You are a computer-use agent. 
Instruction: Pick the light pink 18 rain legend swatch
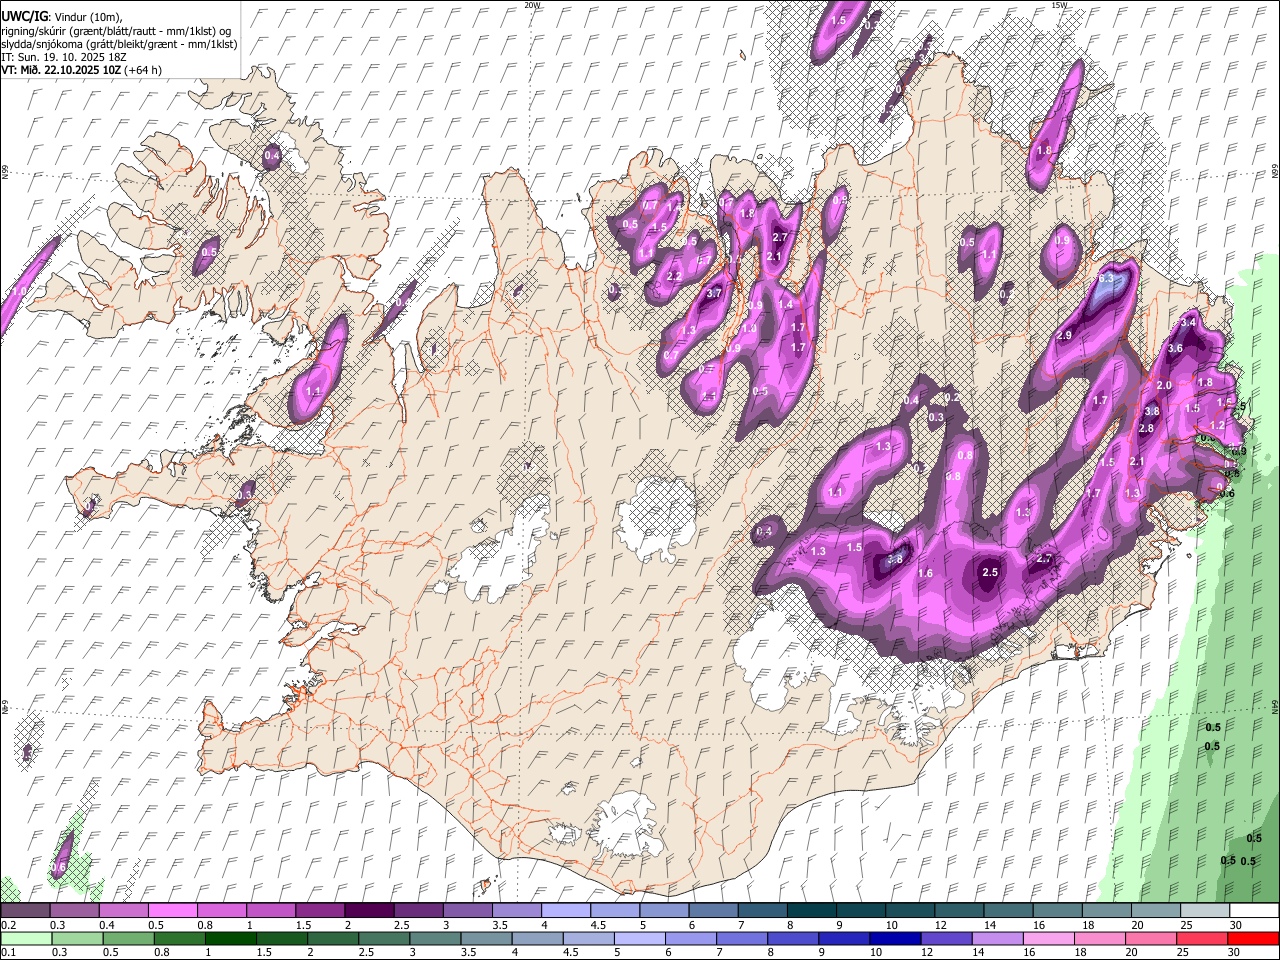(1098, 938)
